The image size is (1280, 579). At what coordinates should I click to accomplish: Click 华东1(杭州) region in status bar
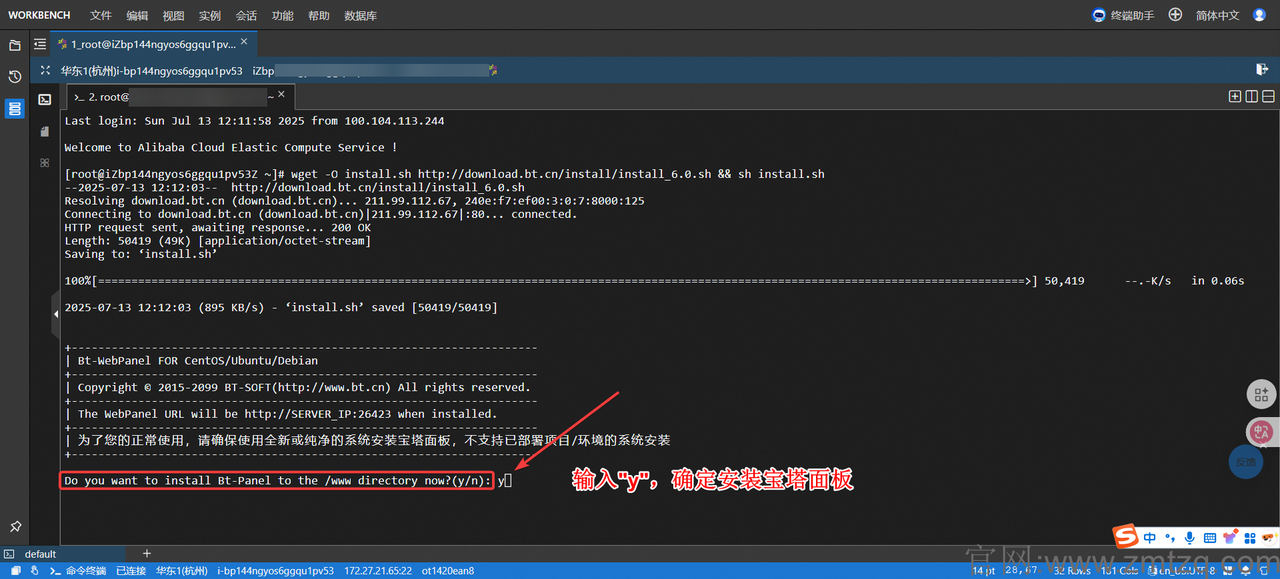(181, 571)
